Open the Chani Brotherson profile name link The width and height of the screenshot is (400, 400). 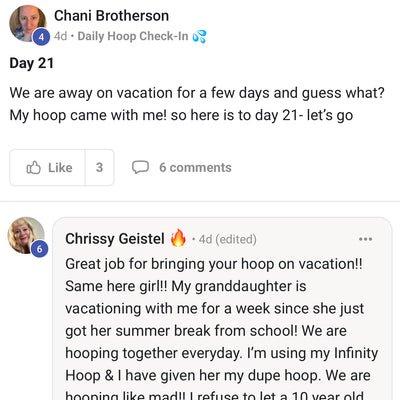[x=111, y=16]
